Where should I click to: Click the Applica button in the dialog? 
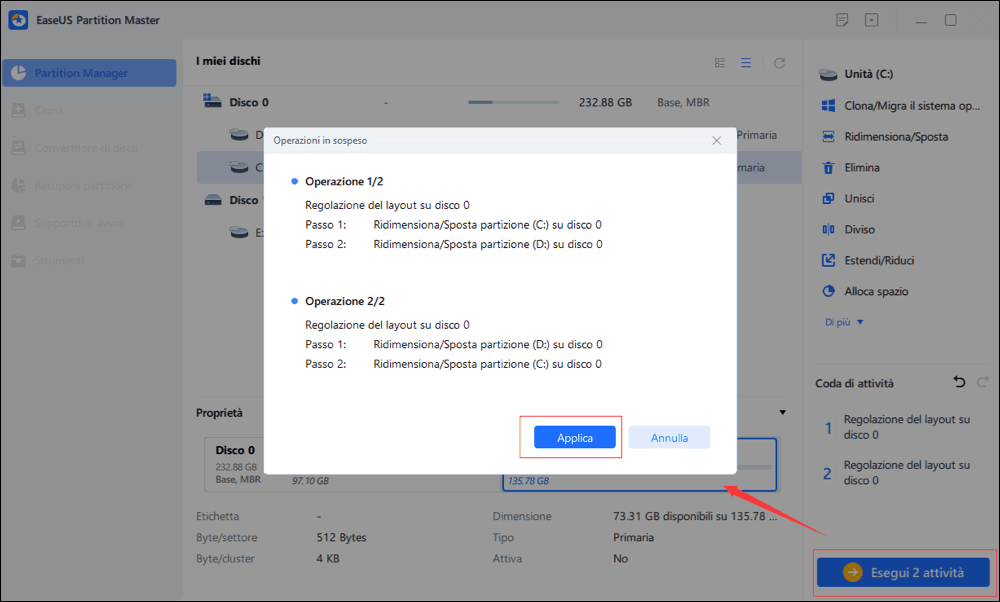574,437
